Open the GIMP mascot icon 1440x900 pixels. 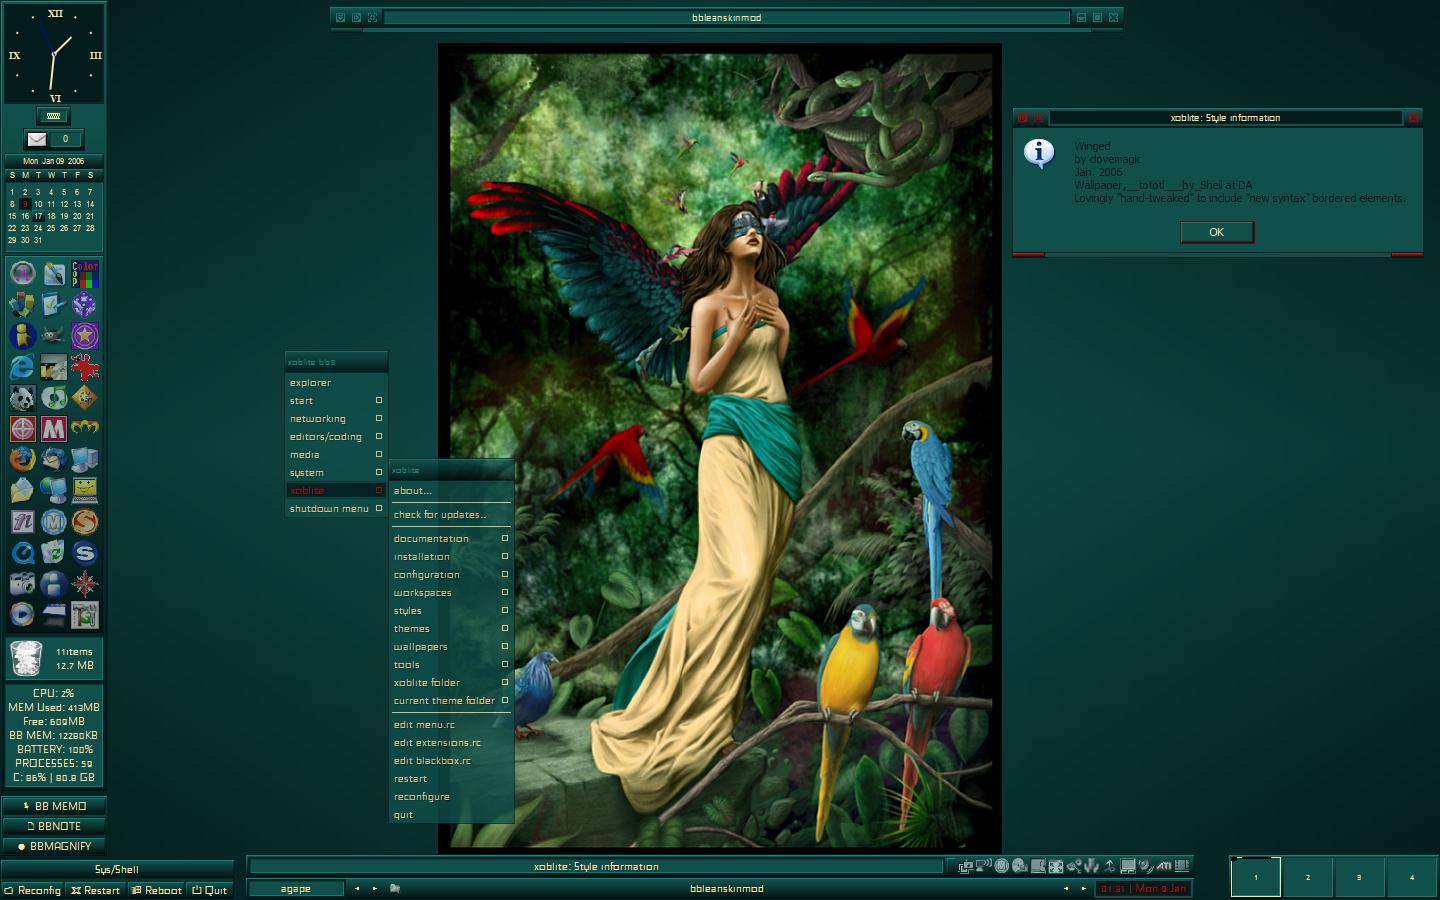click(x=54, y=336)
